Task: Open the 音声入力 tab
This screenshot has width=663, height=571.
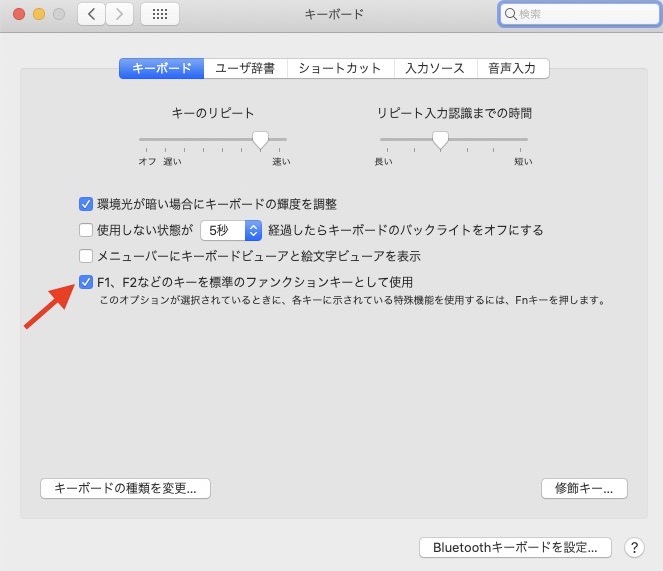Action: pyautogui.click(x=513, y=68)
